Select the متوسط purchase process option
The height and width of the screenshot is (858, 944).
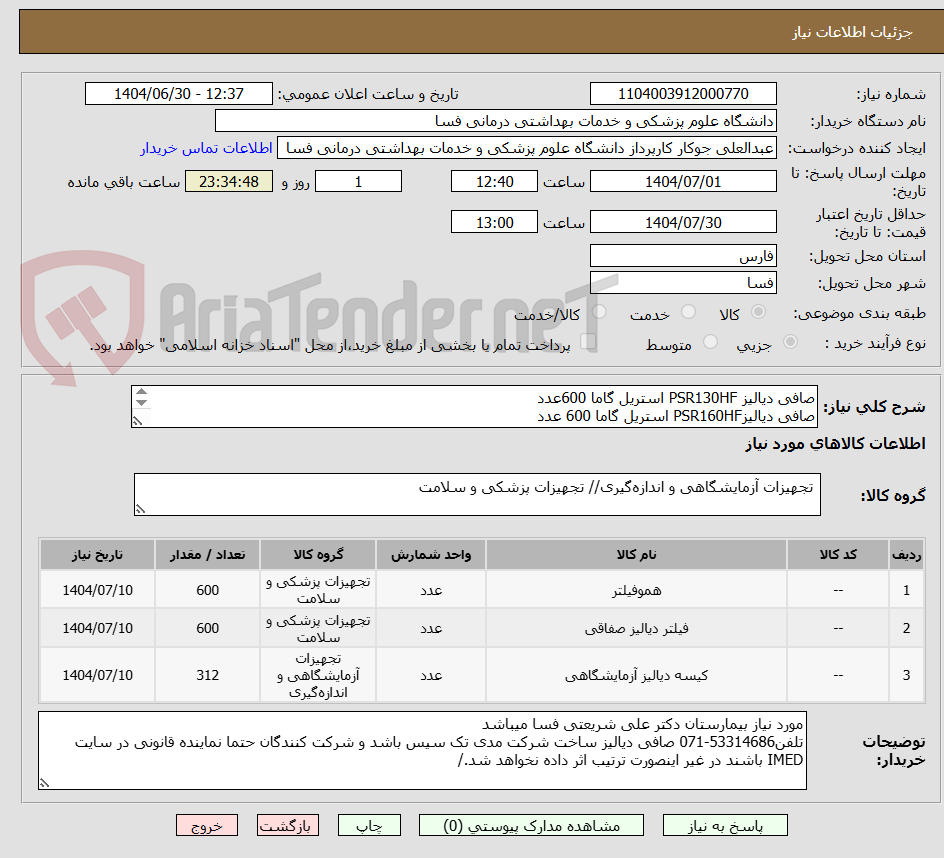click(x=710, y=342)
